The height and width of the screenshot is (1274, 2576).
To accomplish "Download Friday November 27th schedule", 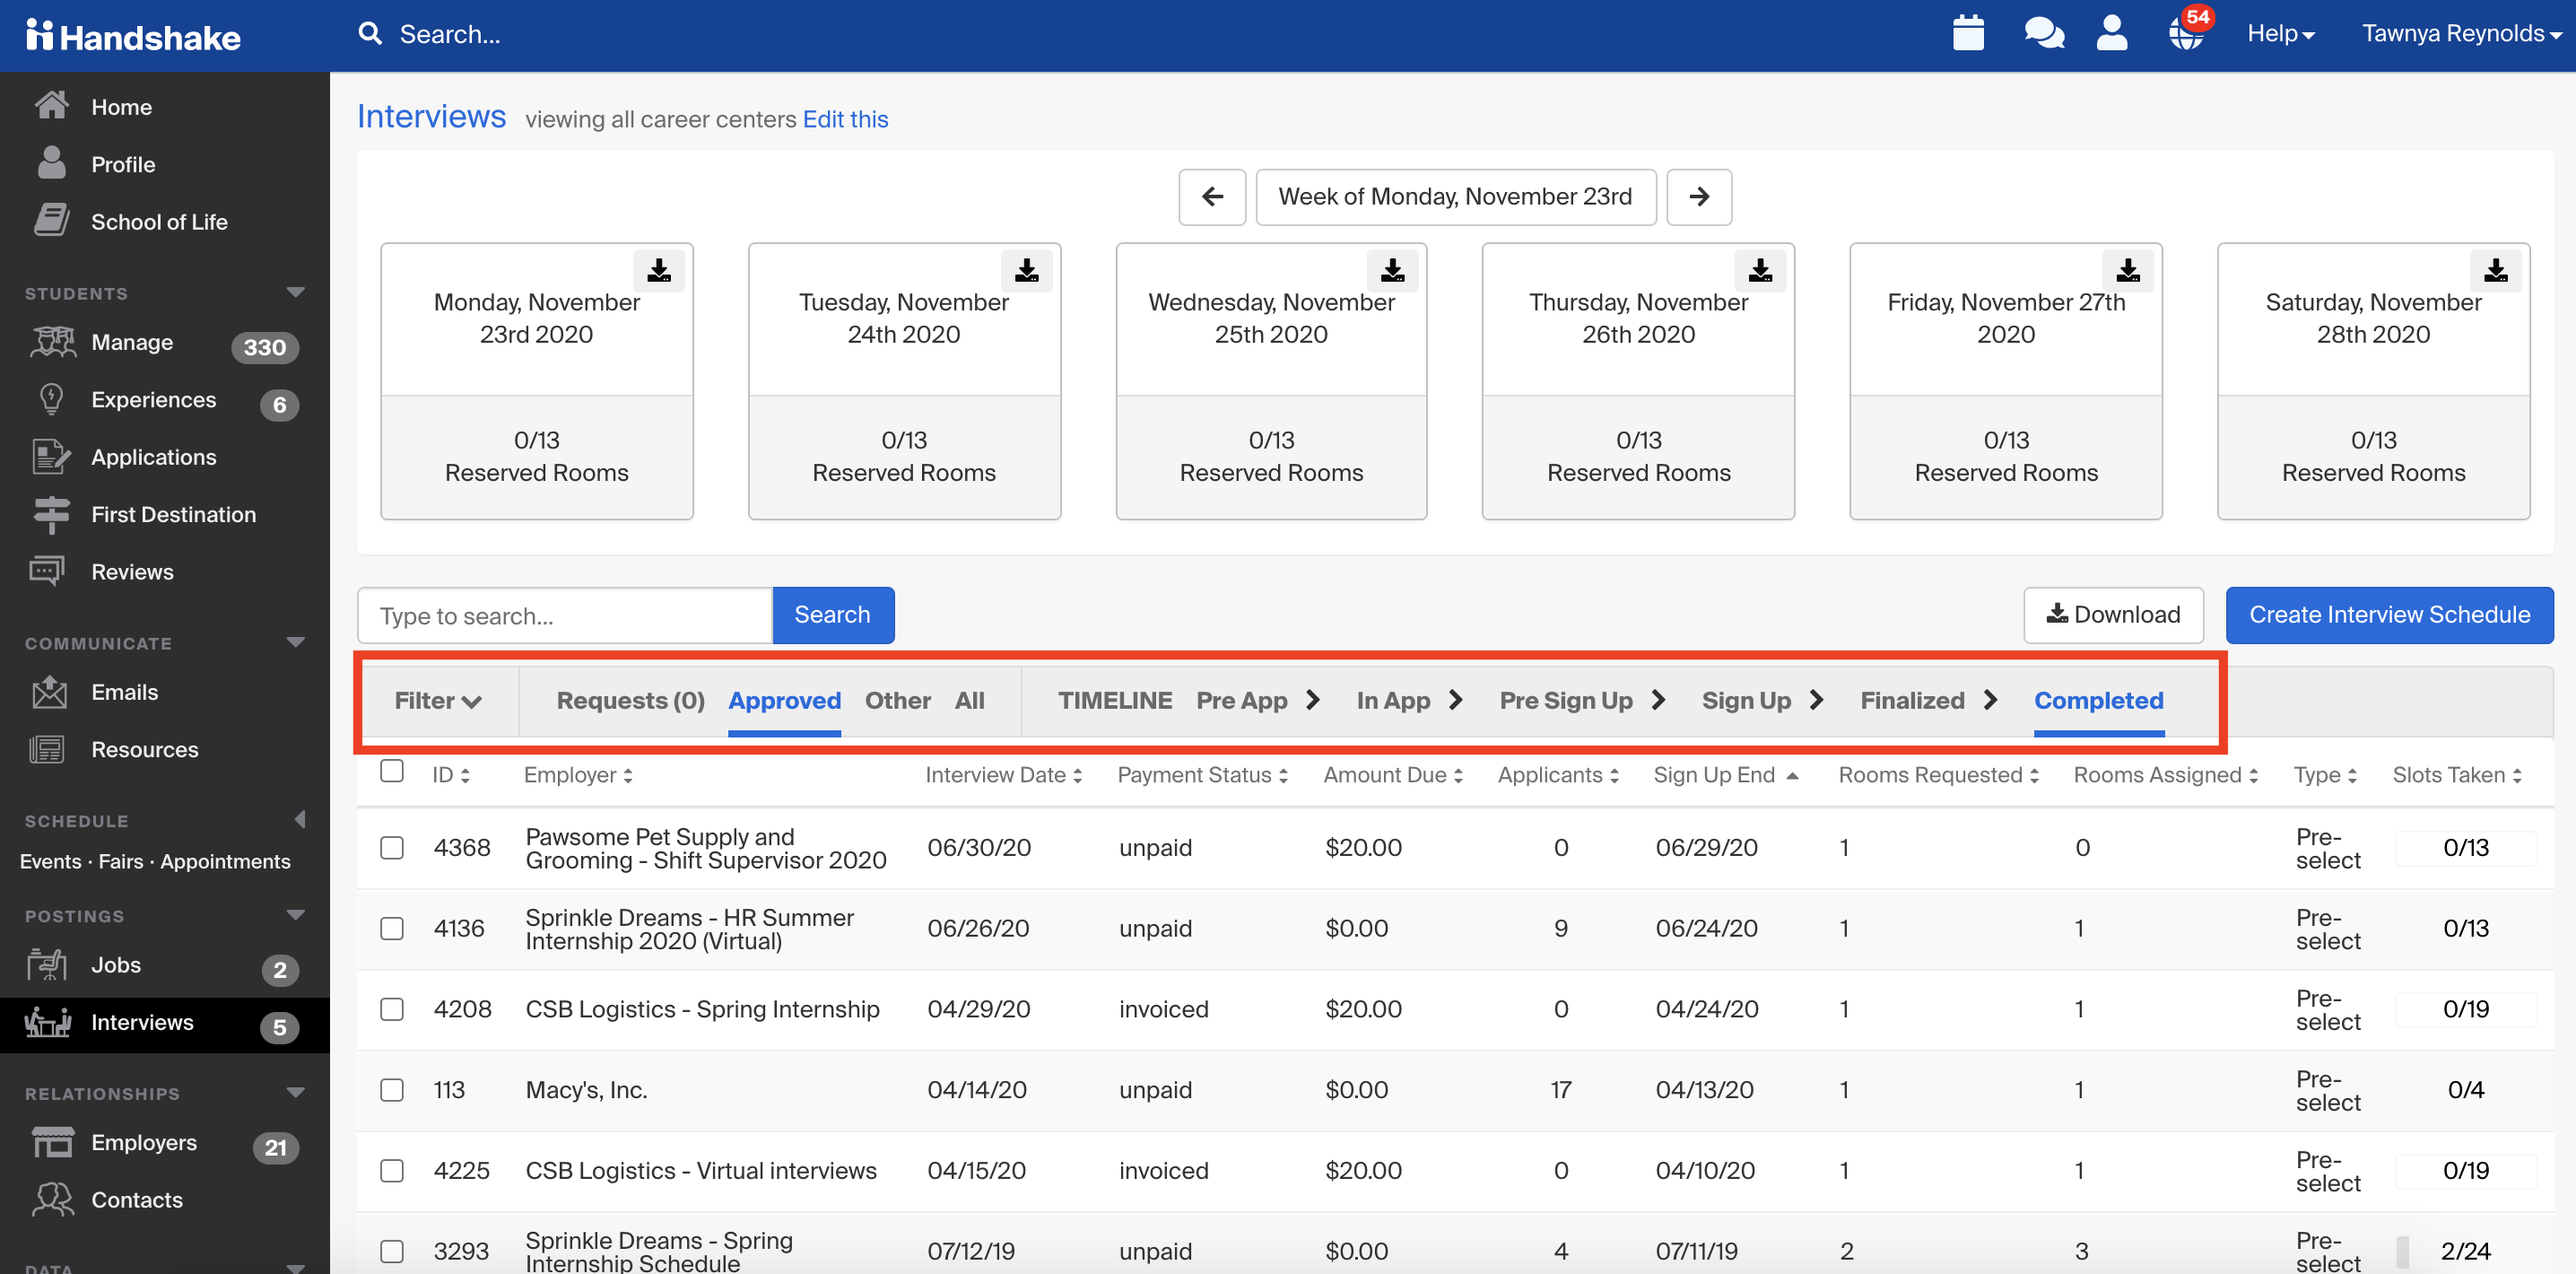I will 2128,270.
